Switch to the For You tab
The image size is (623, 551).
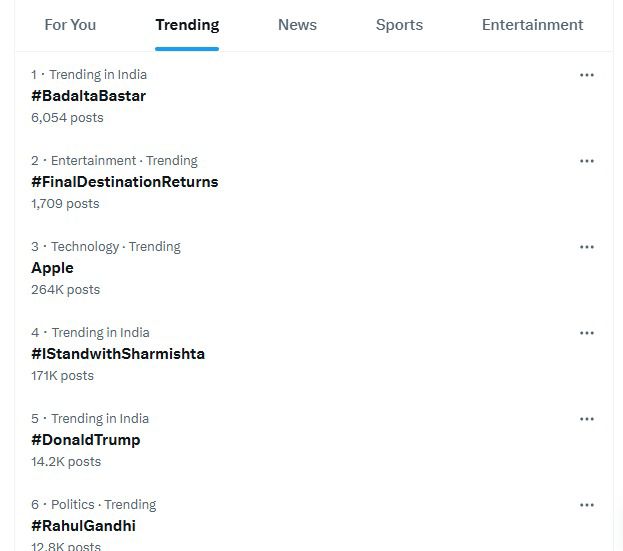70,25
